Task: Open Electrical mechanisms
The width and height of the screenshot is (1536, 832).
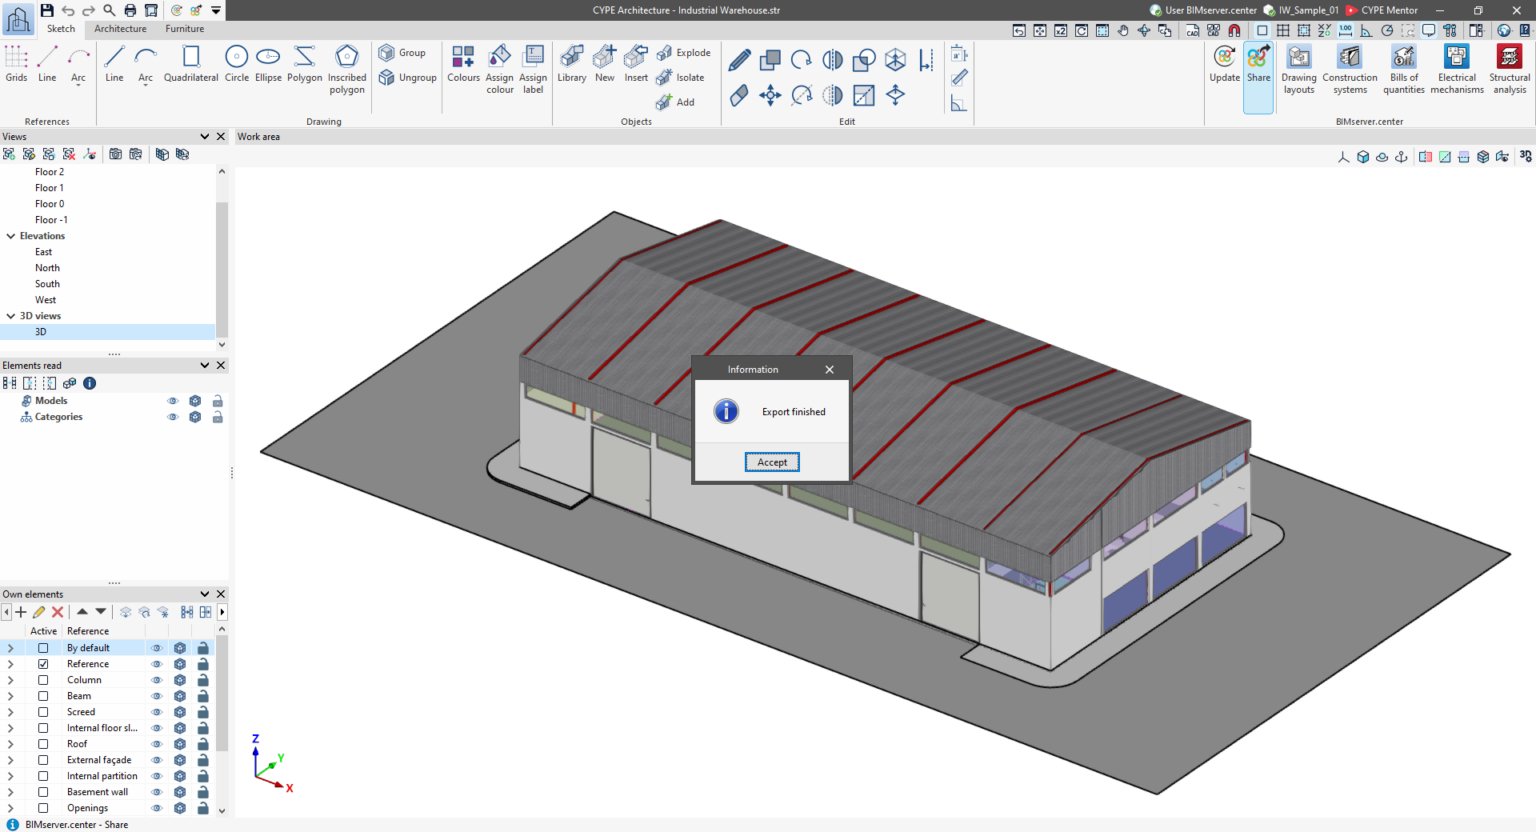Action: (1457, 69)
